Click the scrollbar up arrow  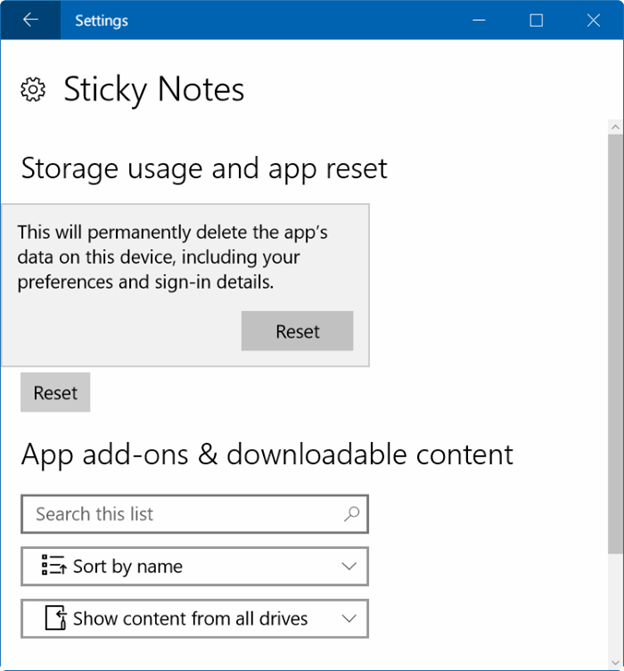coord(615,127)
